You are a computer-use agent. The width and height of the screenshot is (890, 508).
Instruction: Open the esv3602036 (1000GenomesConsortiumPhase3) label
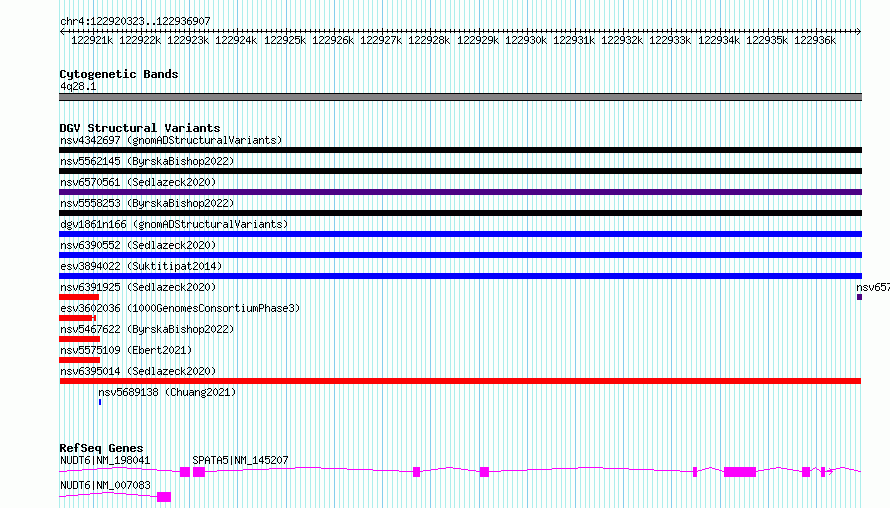pyautogui.click(x=180, y=308)
